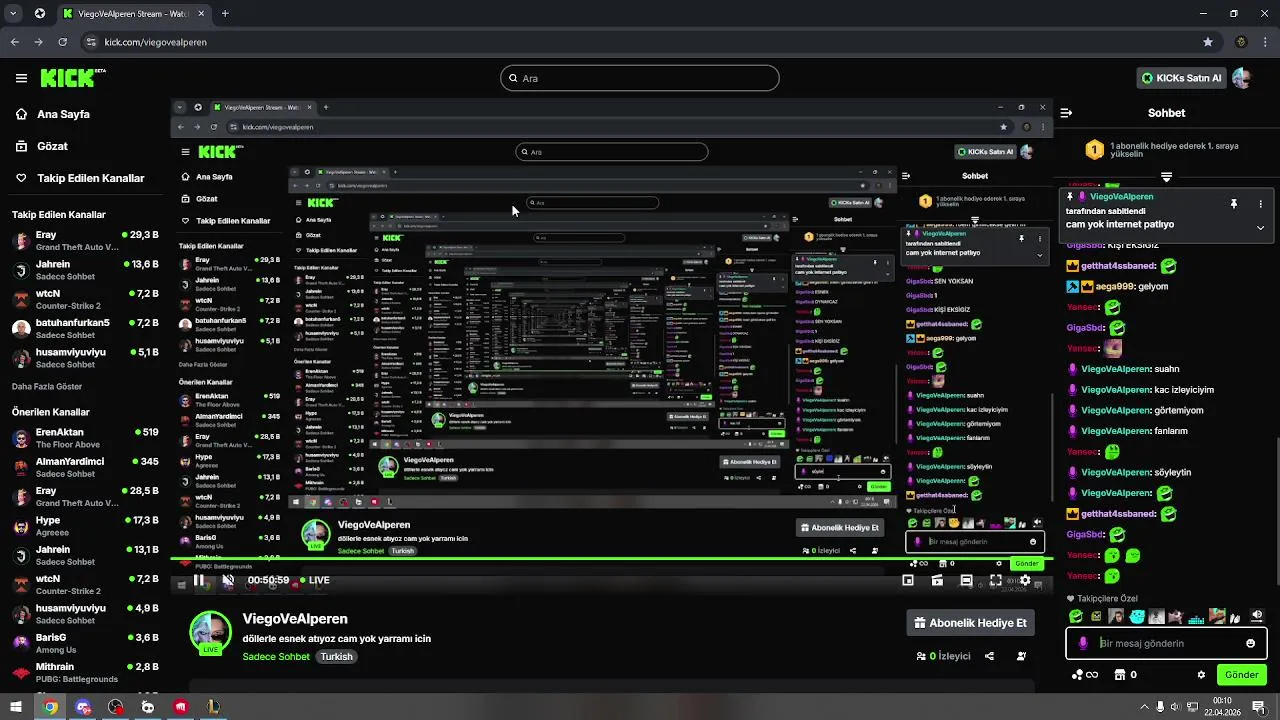This screenshot has width=1280, height=720.
Task: Focus the main Ara search field
Action: pyautogui.click(x=640, y=78)
